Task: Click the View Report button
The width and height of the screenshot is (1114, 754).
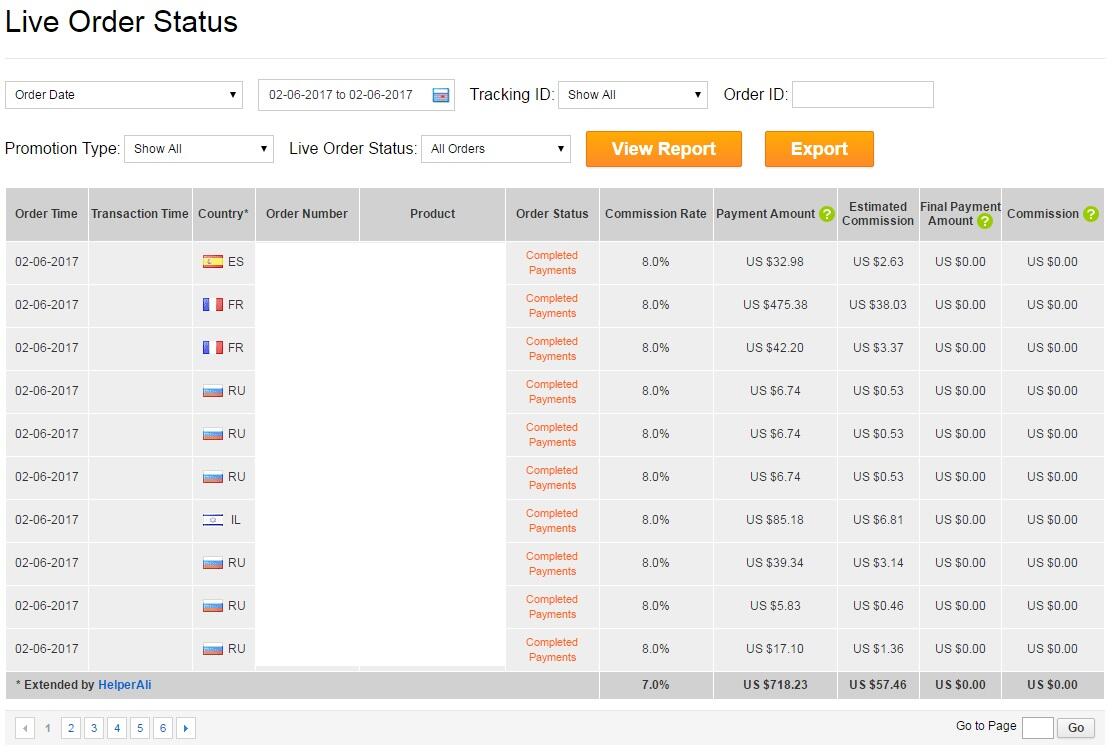Action: point(663,149)
